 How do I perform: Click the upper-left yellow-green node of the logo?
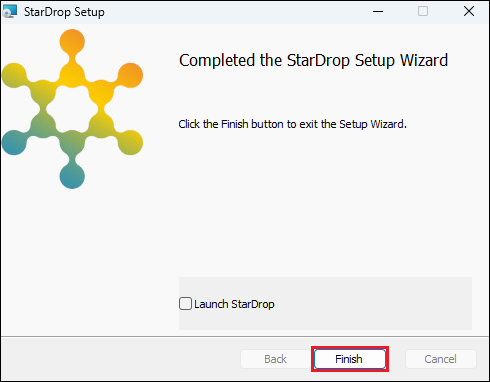coord(14,75)
